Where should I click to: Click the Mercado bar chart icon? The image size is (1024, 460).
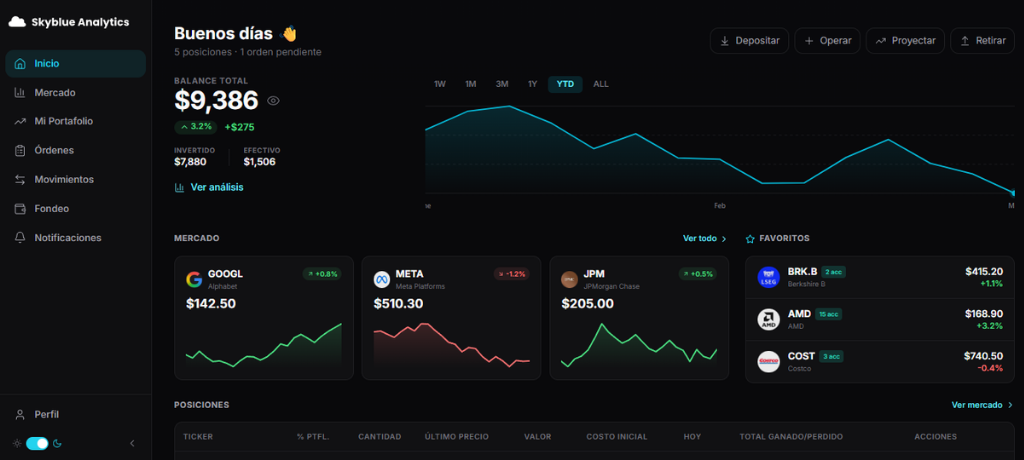(20, 93)
